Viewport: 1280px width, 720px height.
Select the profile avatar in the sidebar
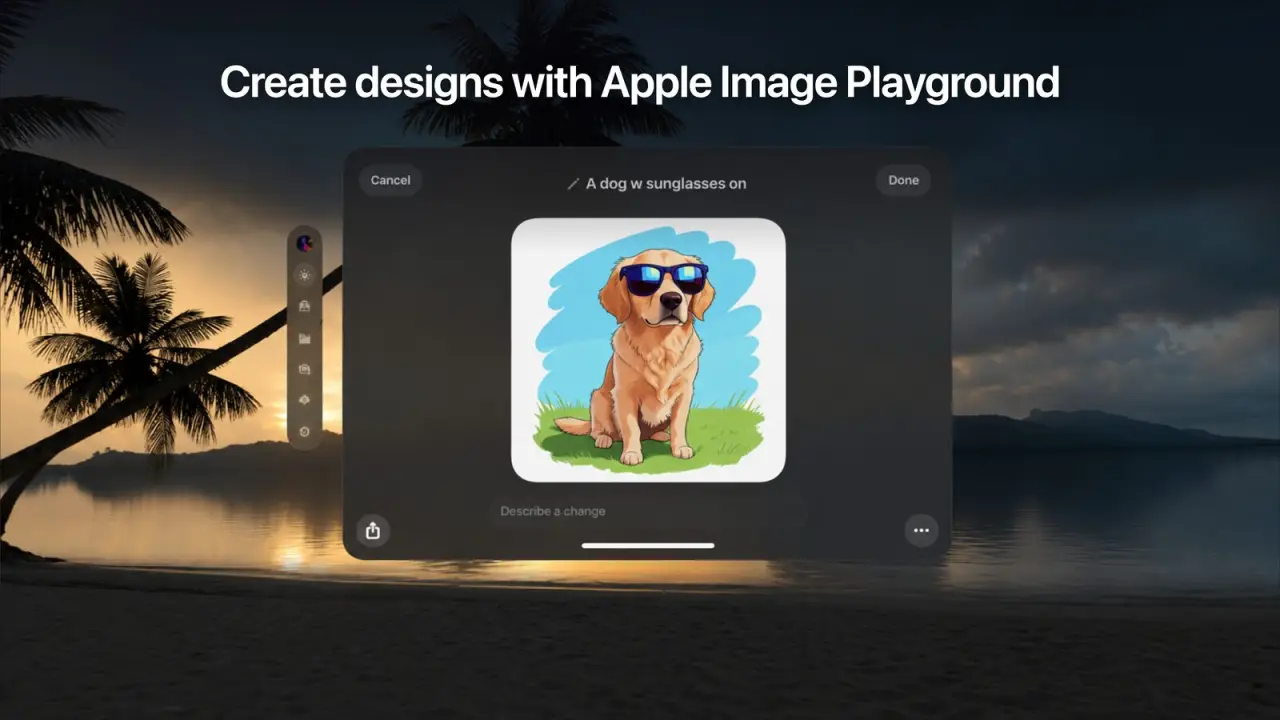point(305,243)
